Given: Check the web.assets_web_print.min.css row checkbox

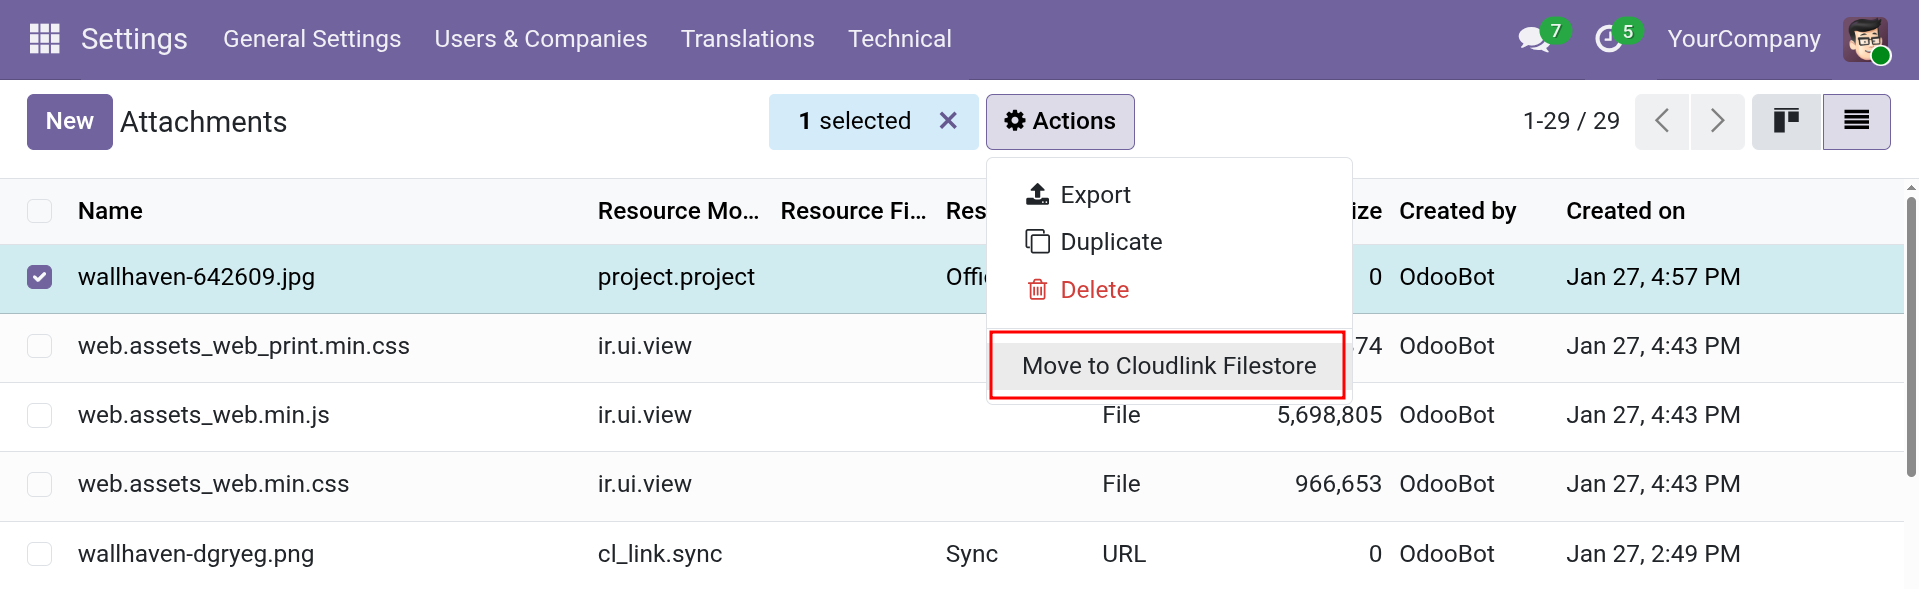Looking at the screenshot, I should (x=40, y=346).
